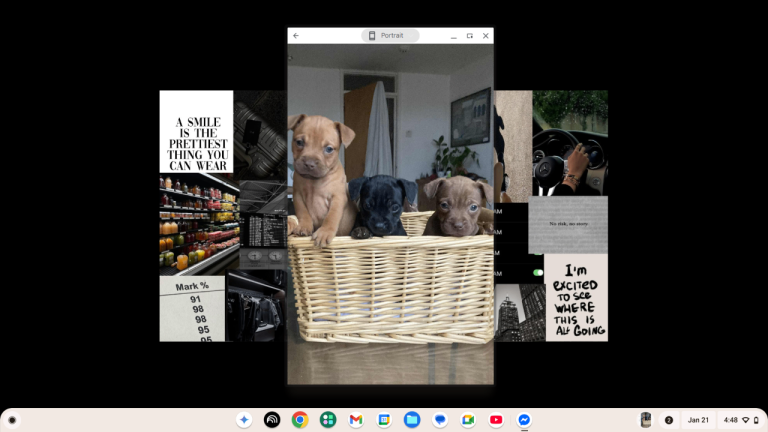This screenshot has width=768, height=432.
Task: Open the Messages app on the shelf
Action: 439,420
